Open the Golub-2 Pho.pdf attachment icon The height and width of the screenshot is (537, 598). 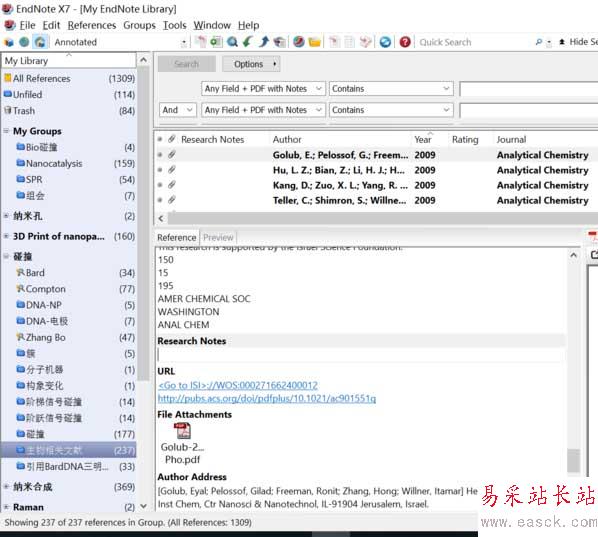coord(182,431)
